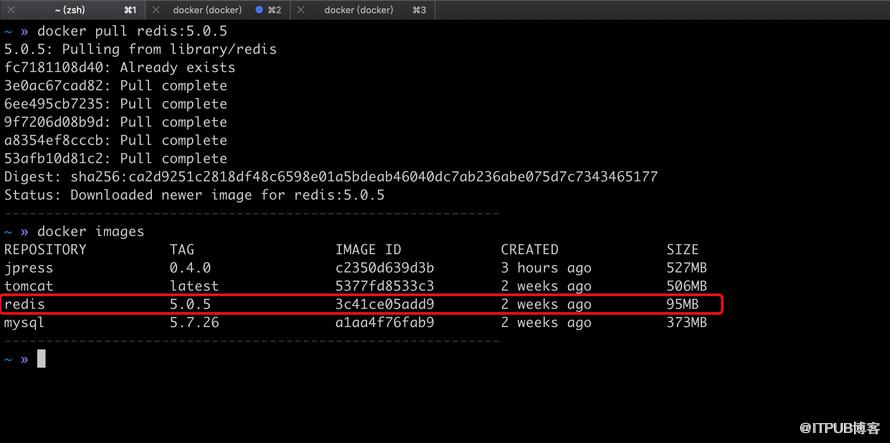Click the image ID '3c41ce05add9'

click(384, 304)
